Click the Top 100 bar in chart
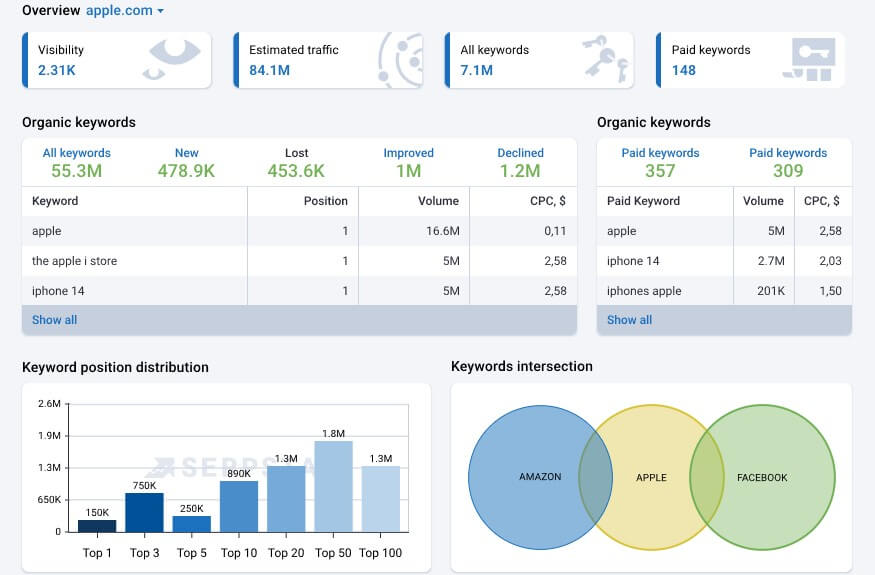Viewport: 875px width, 575px height. click(381, 499)
